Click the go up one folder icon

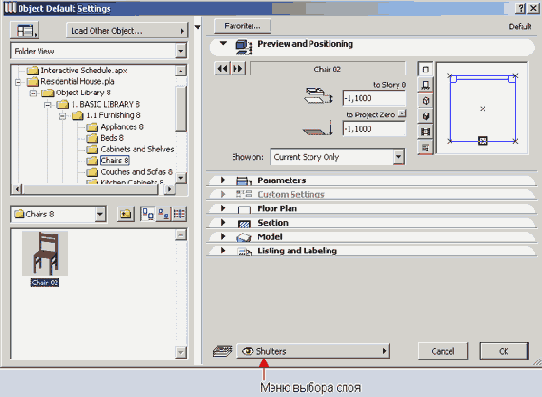point(125,214)
